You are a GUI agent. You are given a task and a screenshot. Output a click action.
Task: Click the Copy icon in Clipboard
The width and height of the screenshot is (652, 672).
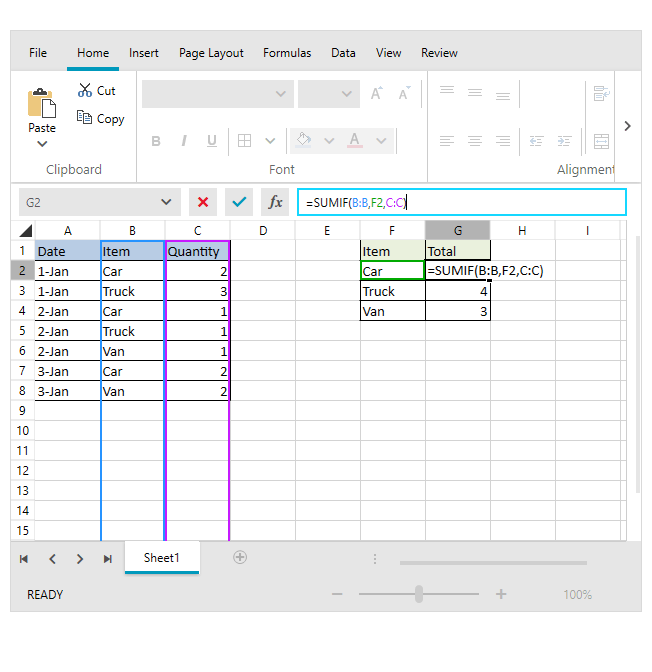click(85, 118)
